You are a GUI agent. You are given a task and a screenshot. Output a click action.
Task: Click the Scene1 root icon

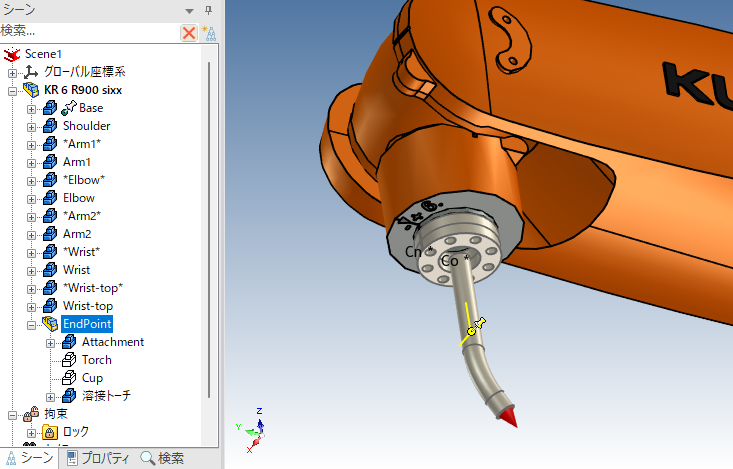point(13,54)
